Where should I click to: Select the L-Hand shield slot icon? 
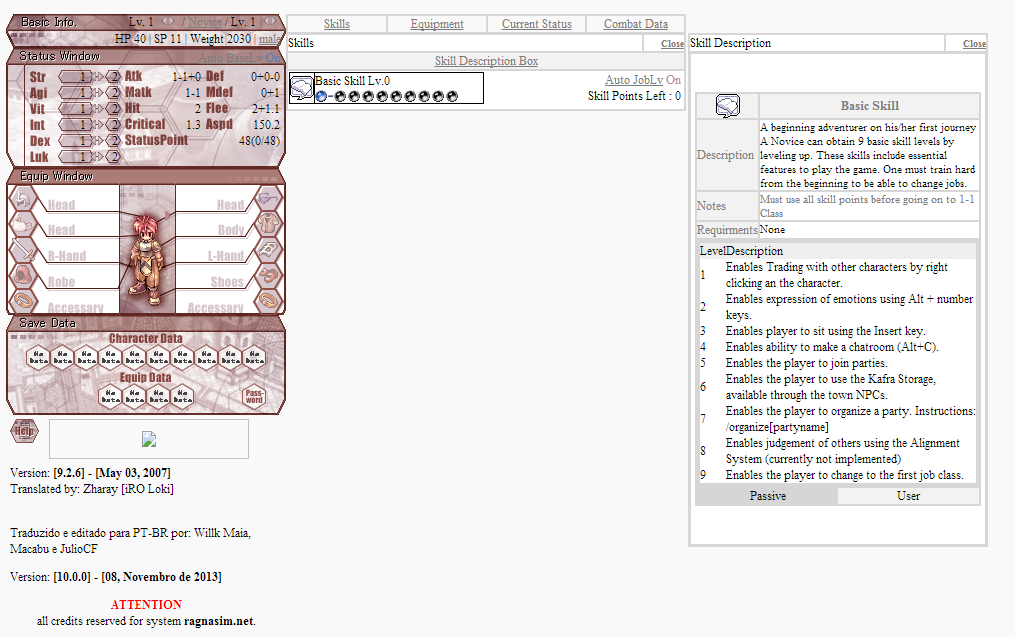pos(268,249)
